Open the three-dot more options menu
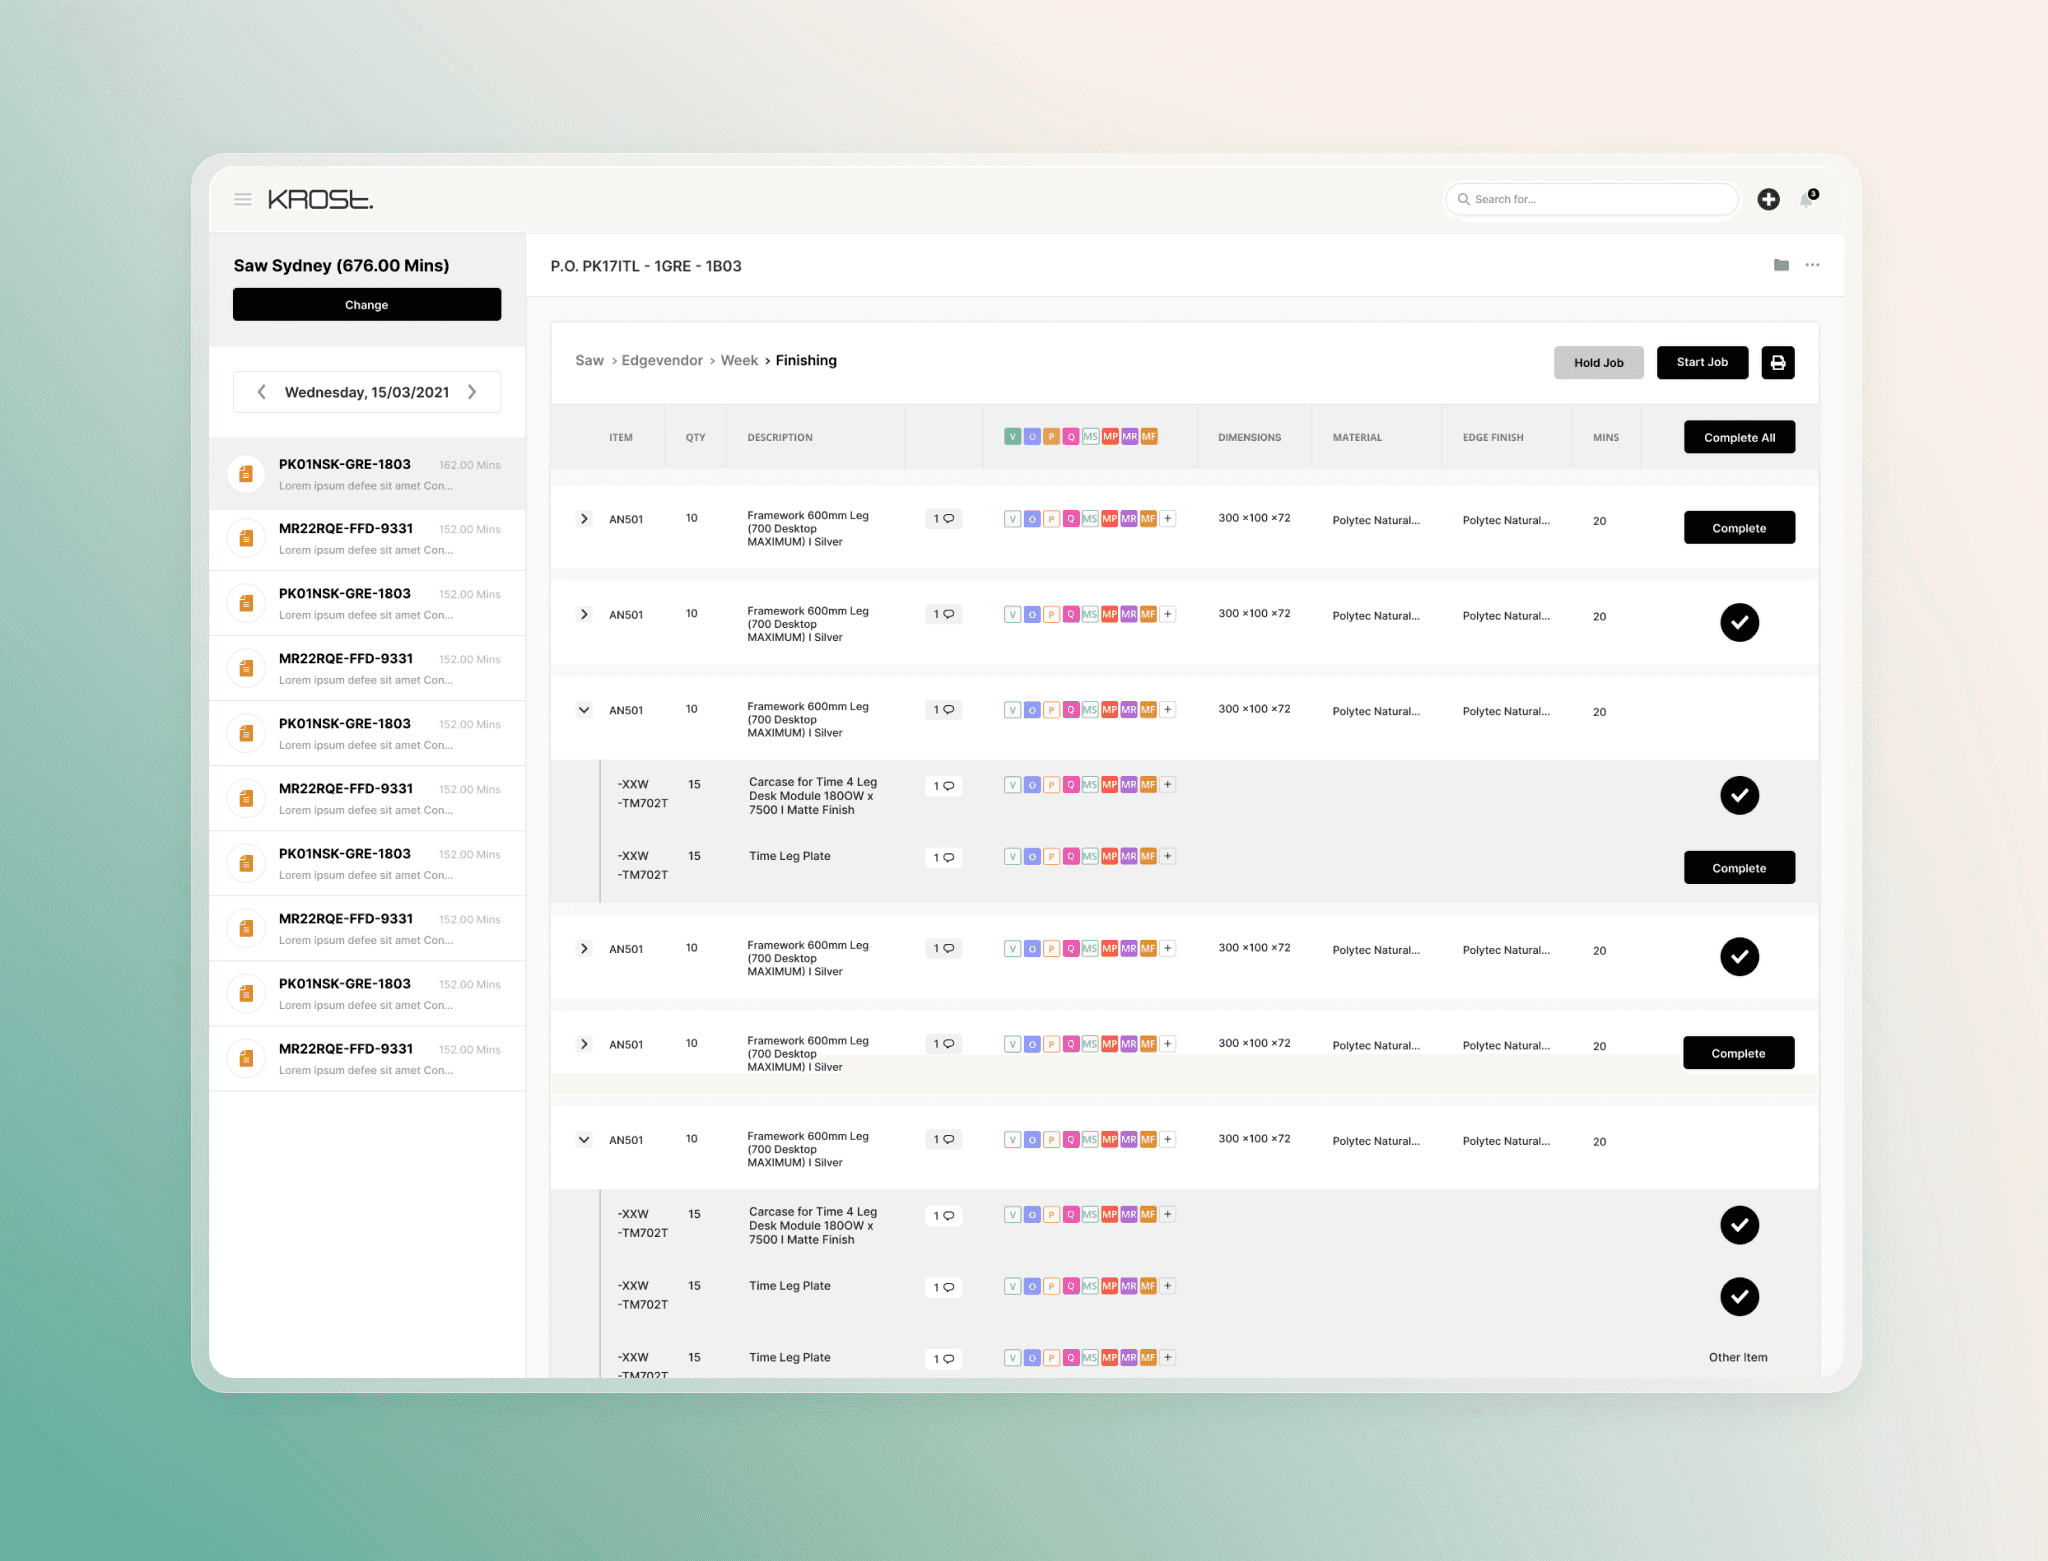2048x1561 pixels. click(x=1812, y=265)
